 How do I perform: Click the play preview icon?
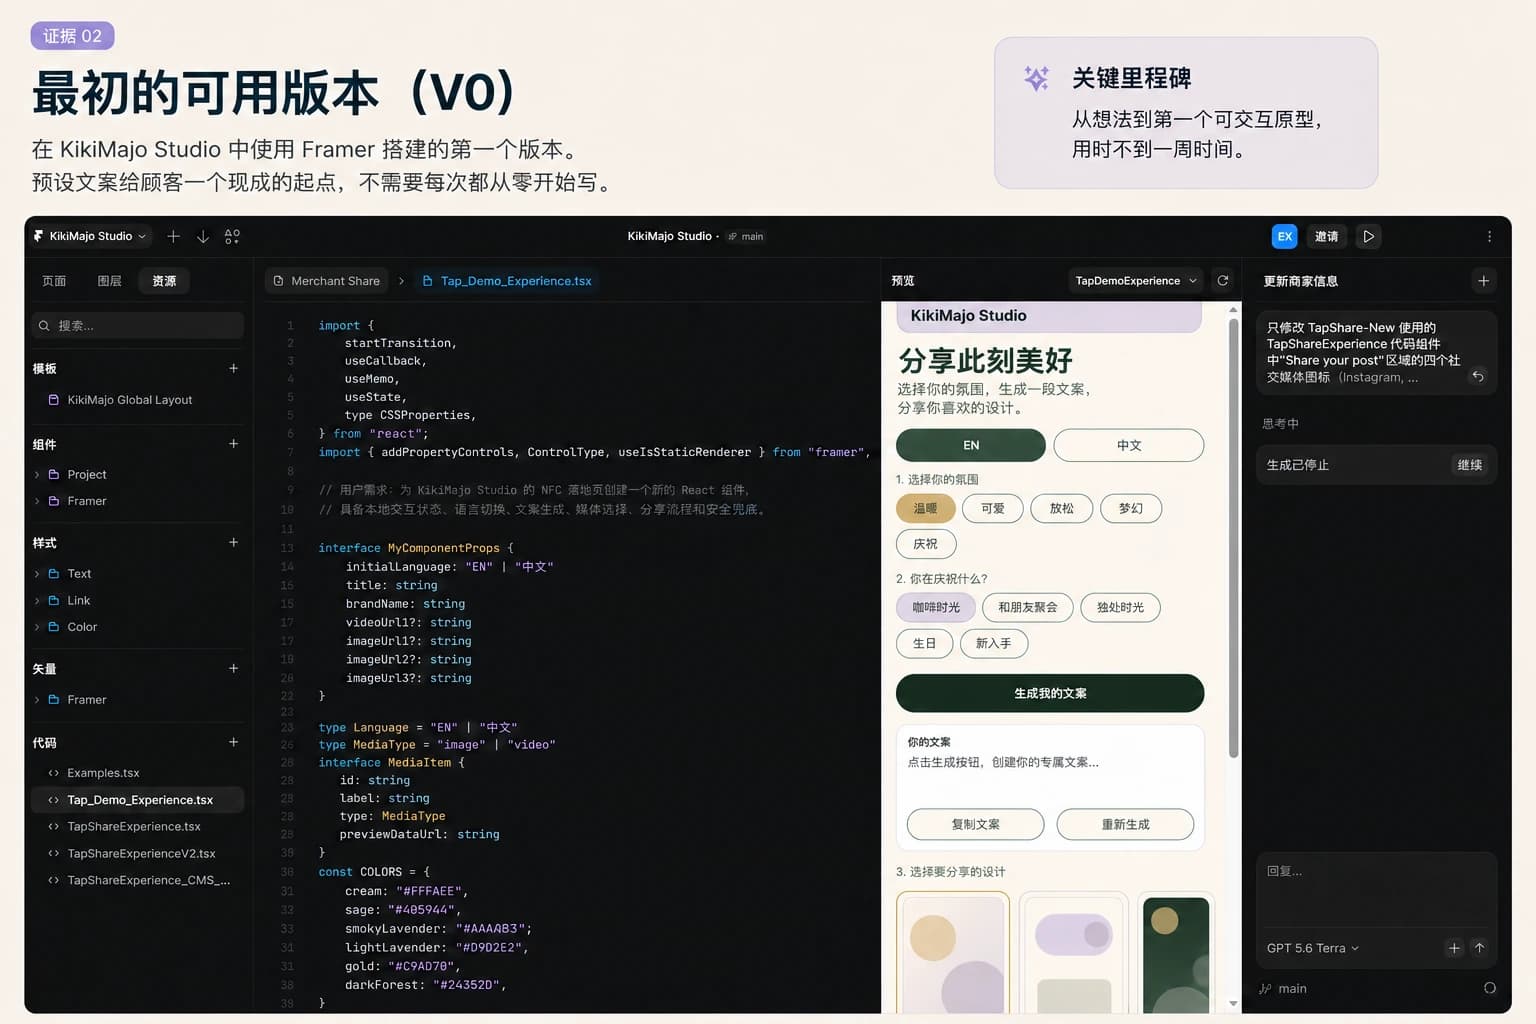click(1369, 236)
